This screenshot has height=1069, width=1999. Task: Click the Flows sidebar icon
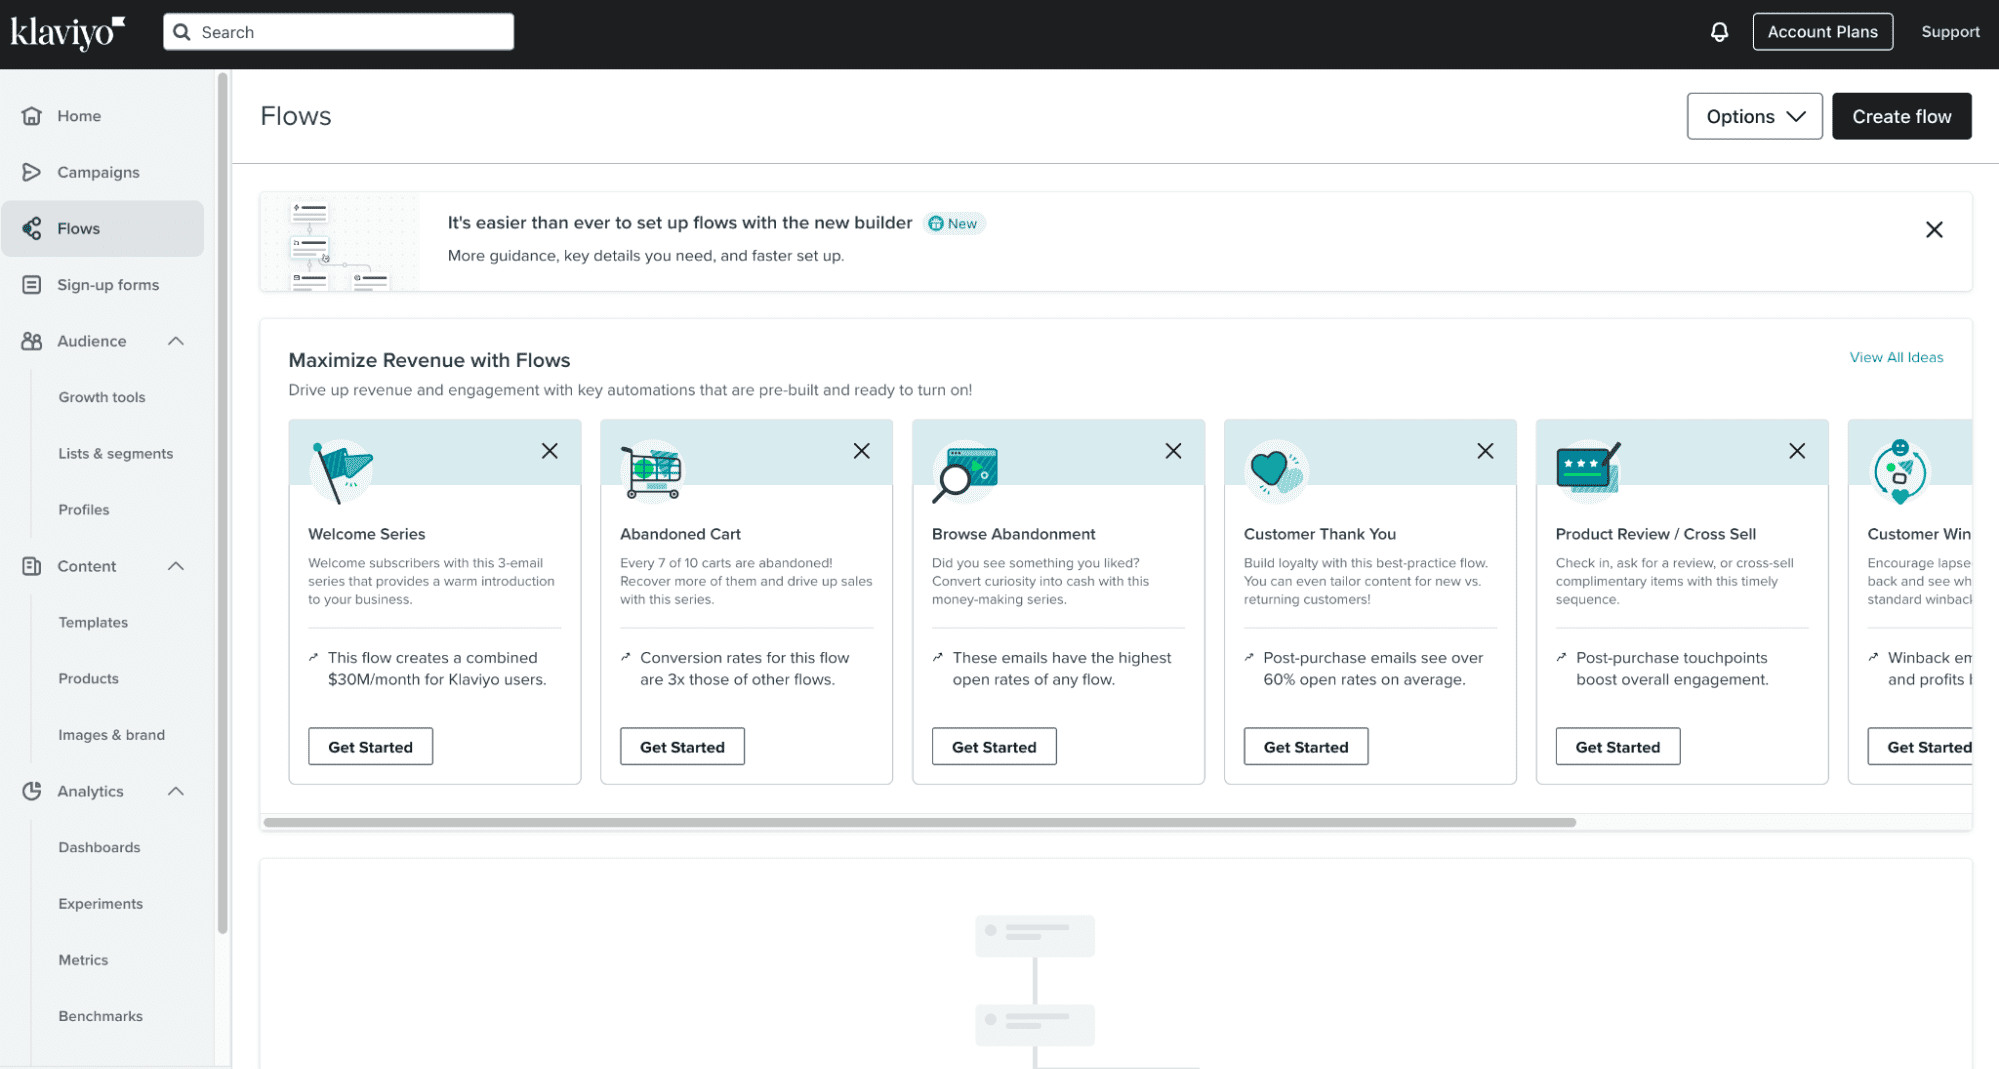[32, 228]
